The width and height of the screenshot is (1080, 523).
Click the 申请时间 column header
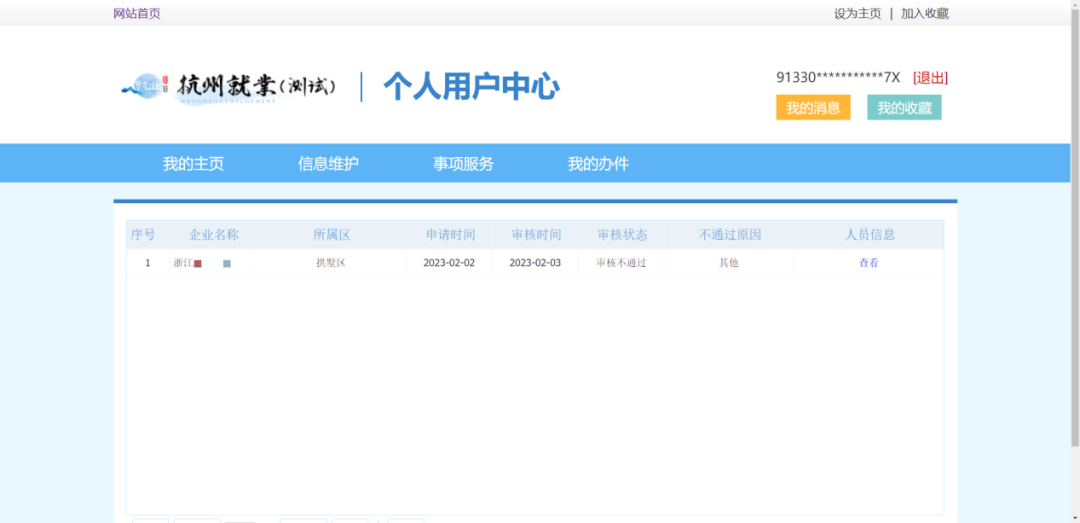tap(450, 235)
